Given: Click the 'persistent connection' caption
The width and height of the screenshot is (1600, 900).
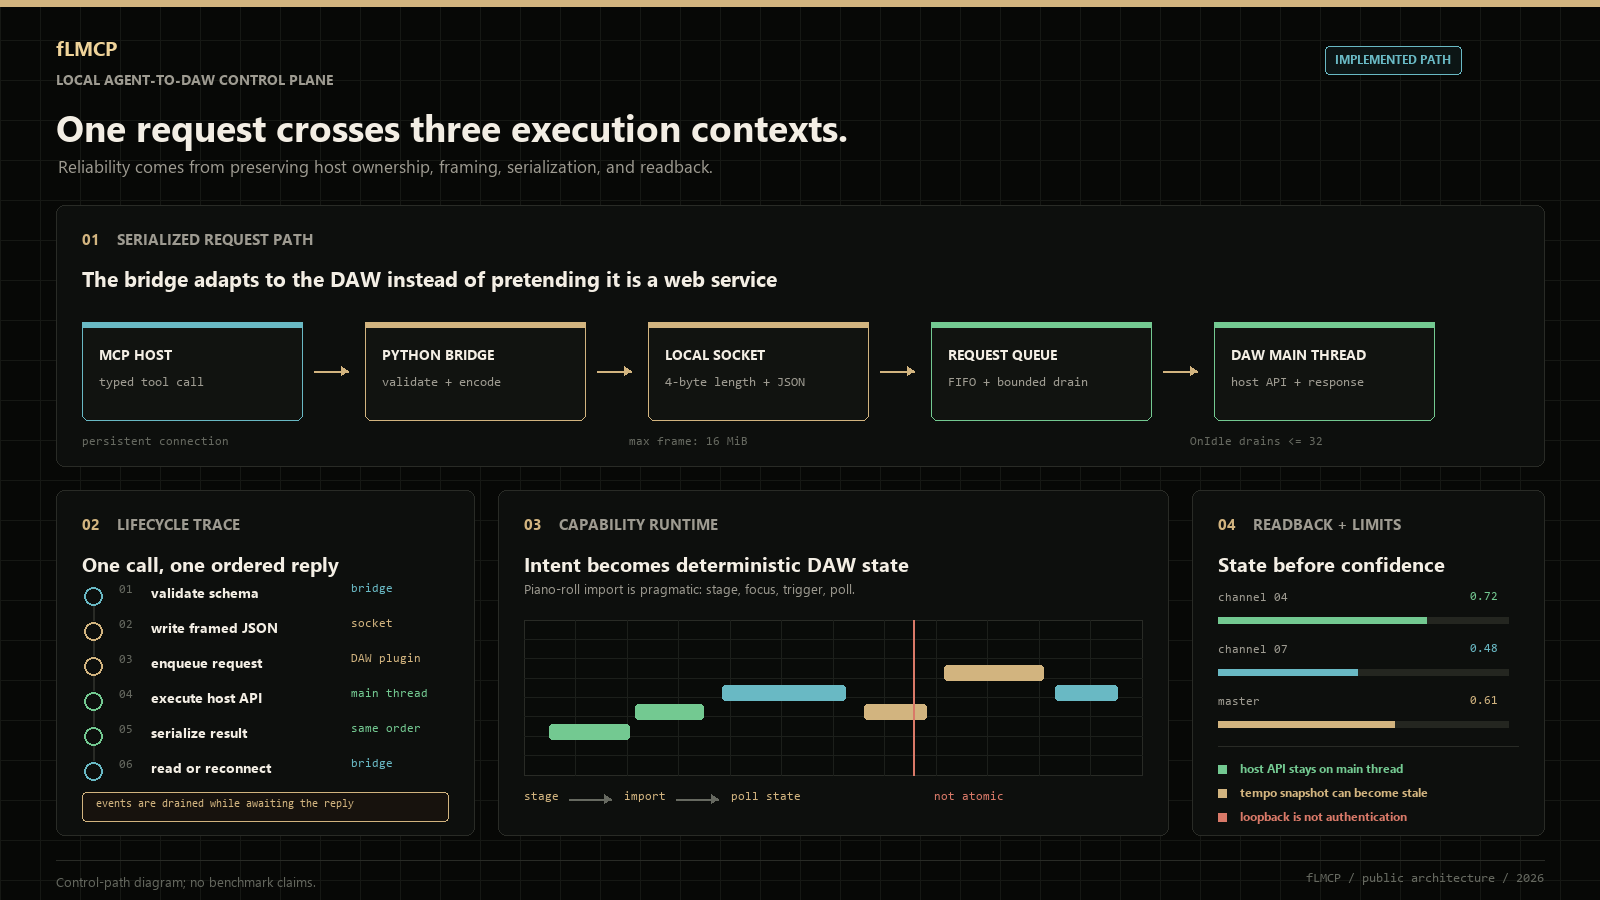Looking at the screenshot, I should click(155, 442).
